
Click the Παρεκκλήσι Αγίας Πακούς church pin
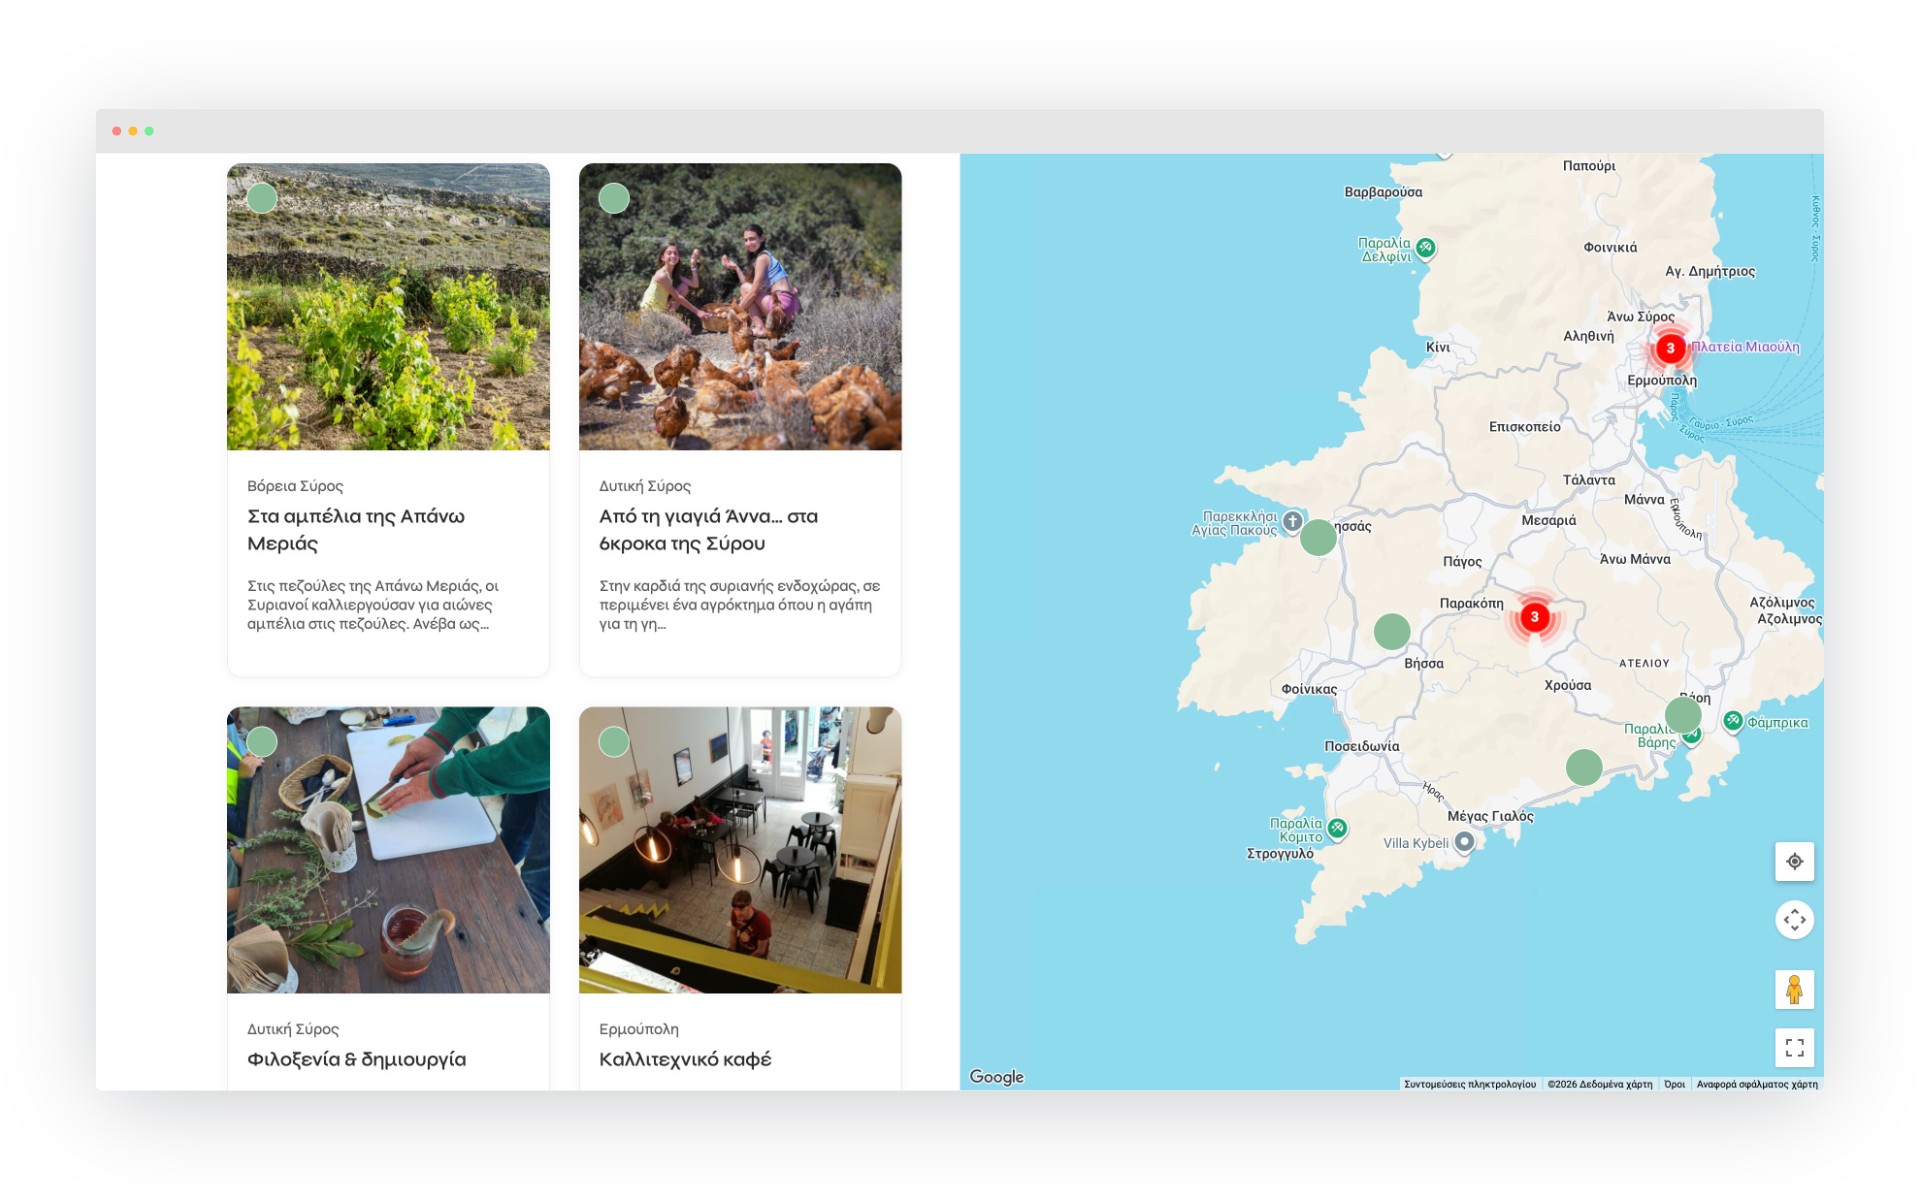[x=1292, y=521]
